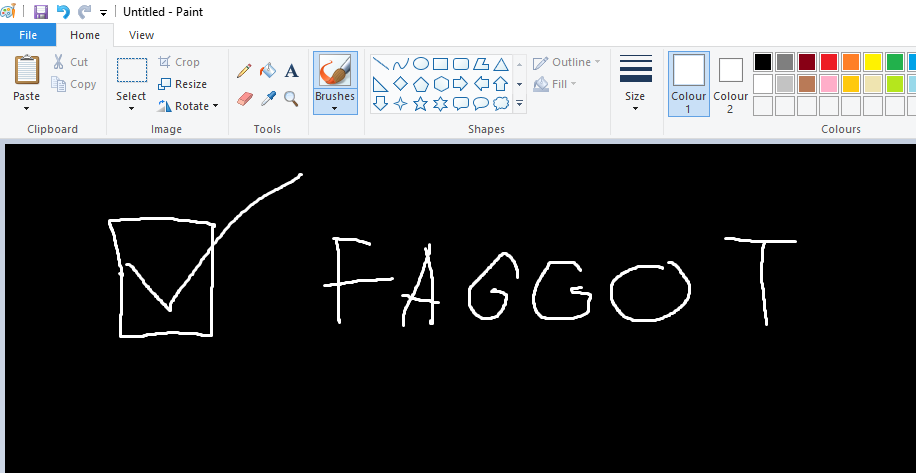Screen dimensions: 916x473
Task: Click the Brushes tool icon
Action: (x=335, y=70)
